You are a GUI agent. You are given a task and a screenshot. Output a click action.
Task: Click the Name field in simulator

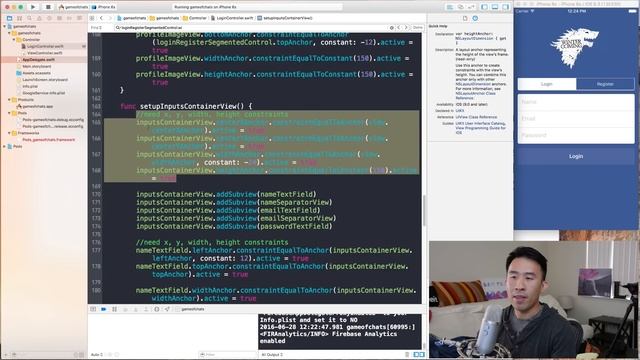point(576,102)
